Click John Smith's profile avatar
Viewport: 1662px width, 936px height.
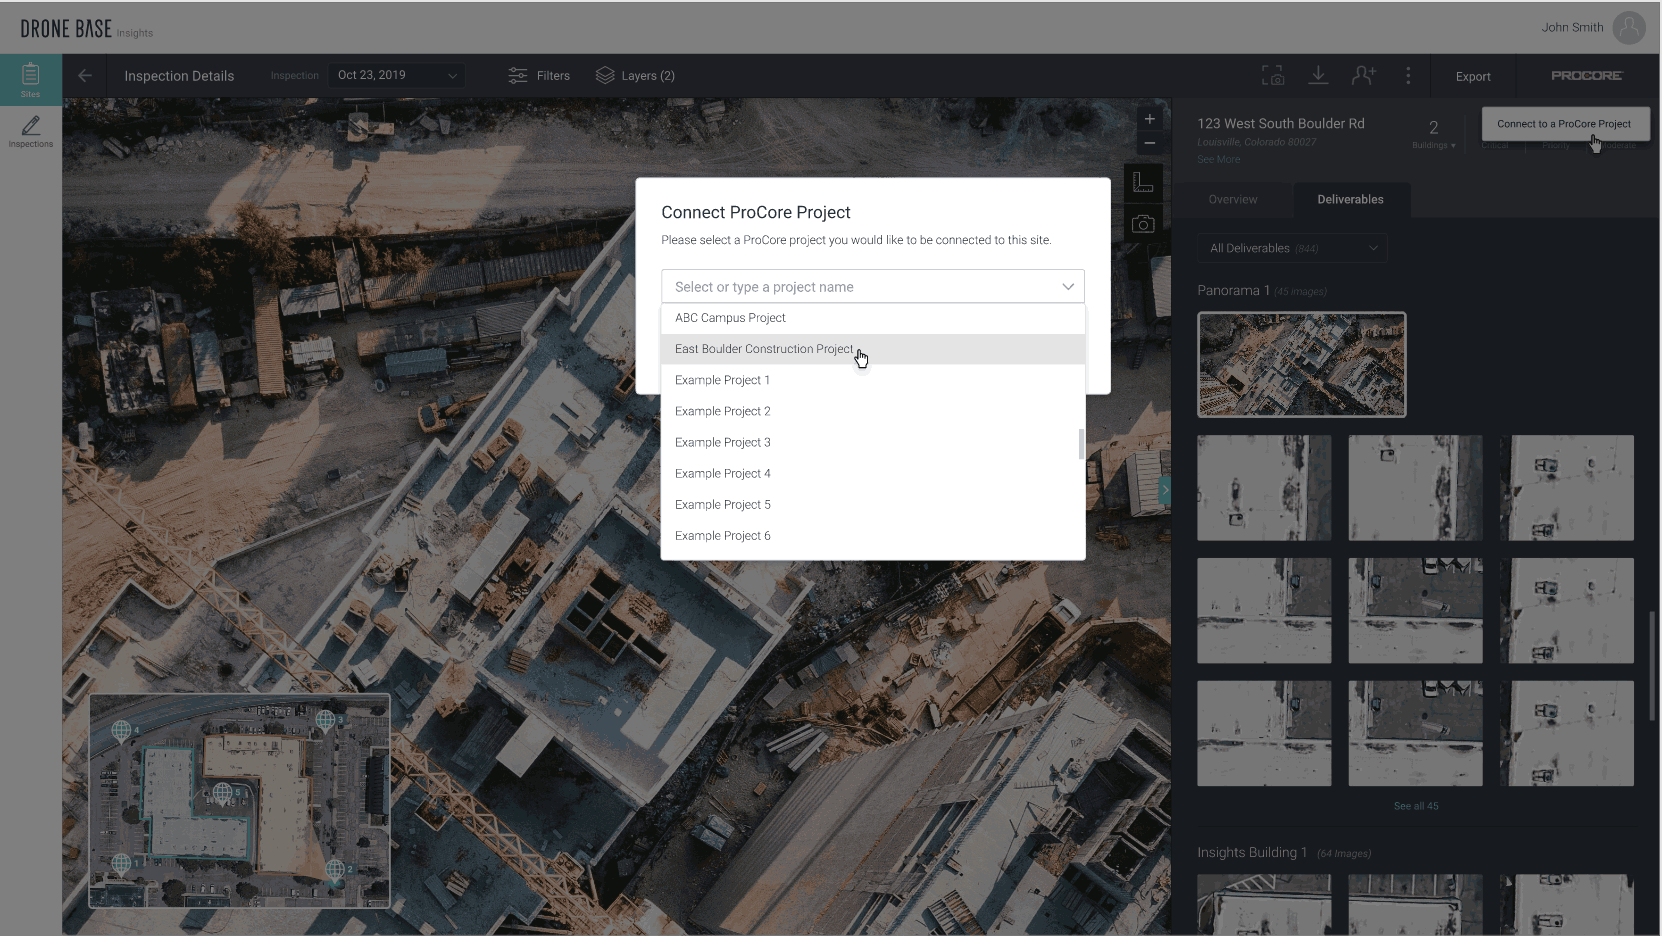[1629, 27]
